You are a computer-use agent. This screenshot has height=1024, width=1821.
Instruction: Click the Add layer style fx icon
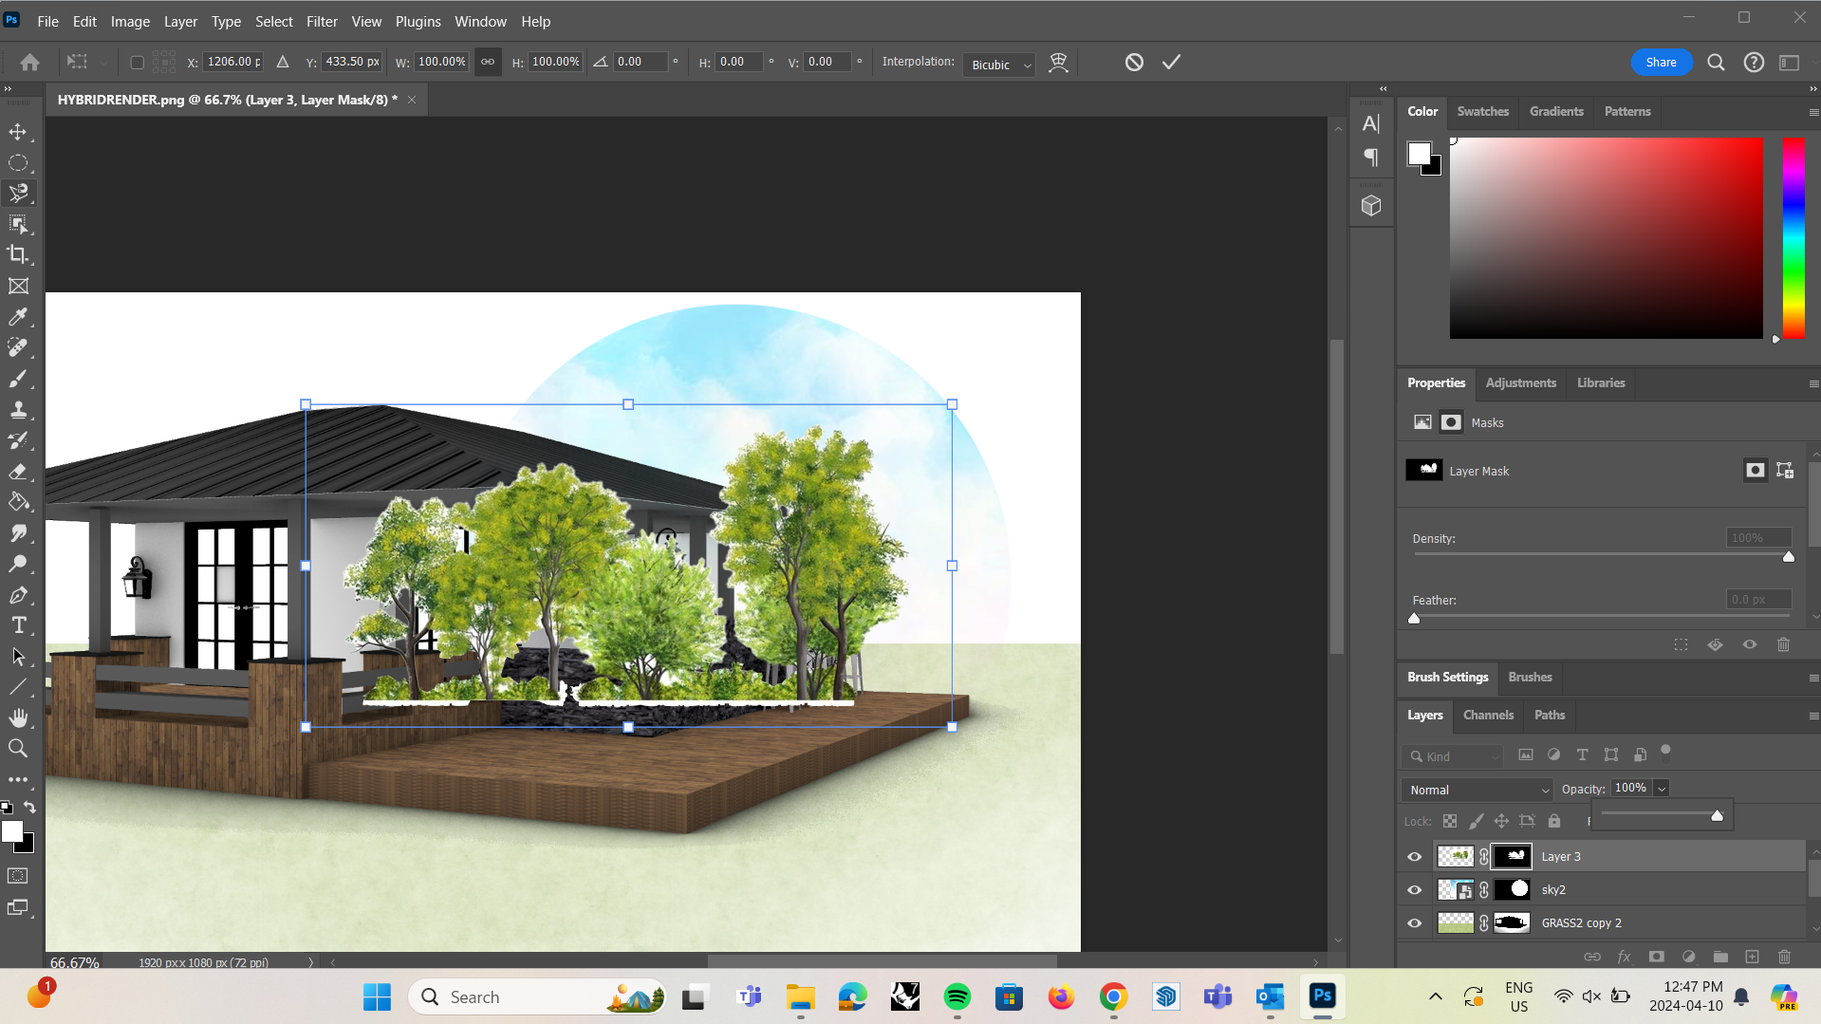pos(1624,957)
